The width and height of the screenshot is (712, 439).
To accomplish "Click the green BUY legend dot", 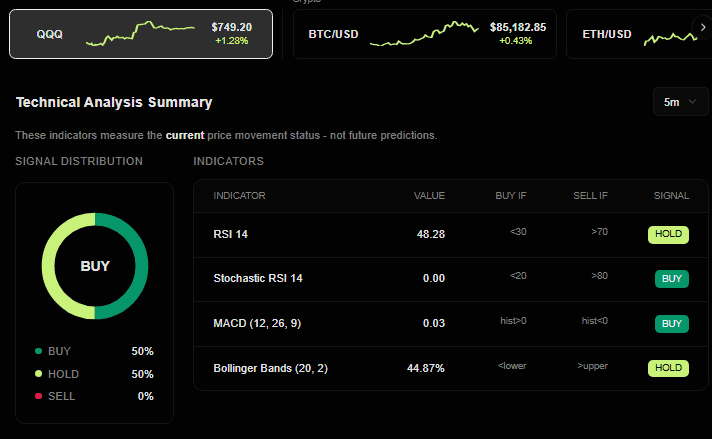I will [39, 351].
